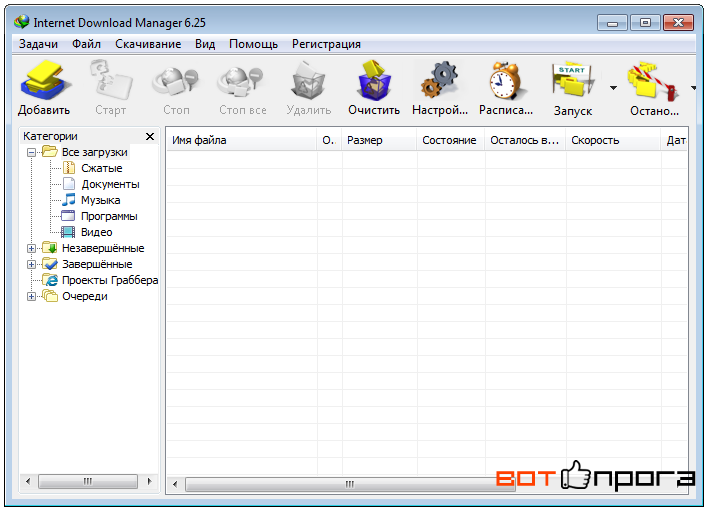Click the Проекты Граббера icon
The height and width of the screenshot is (511, 708).
coord(51,280)
